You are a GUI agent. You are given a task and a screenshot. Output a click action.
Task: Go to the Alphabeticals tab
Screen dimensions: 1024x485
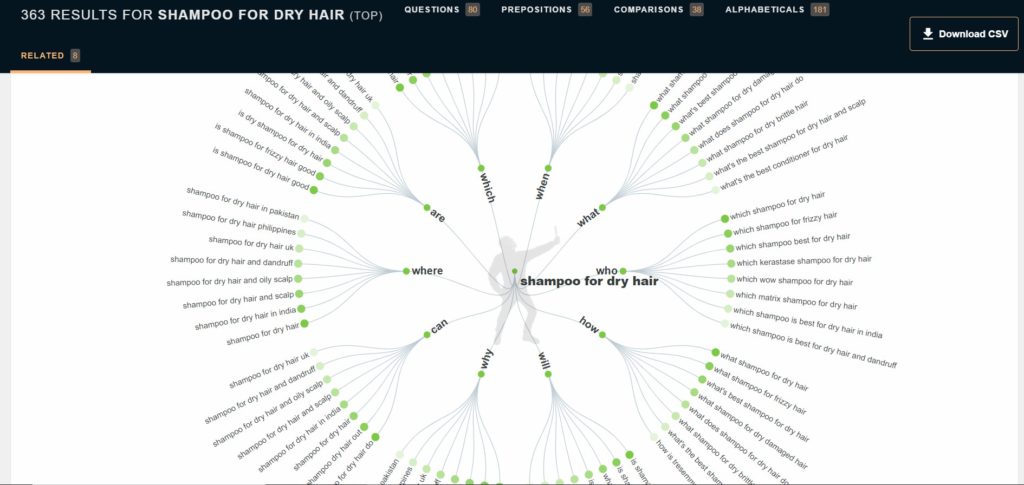(x=764, y=9)
